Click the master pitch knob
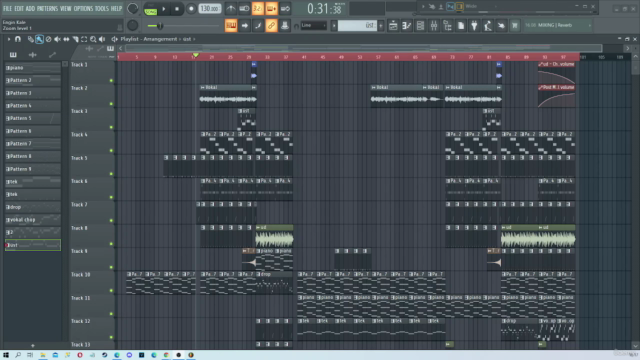 132,25
